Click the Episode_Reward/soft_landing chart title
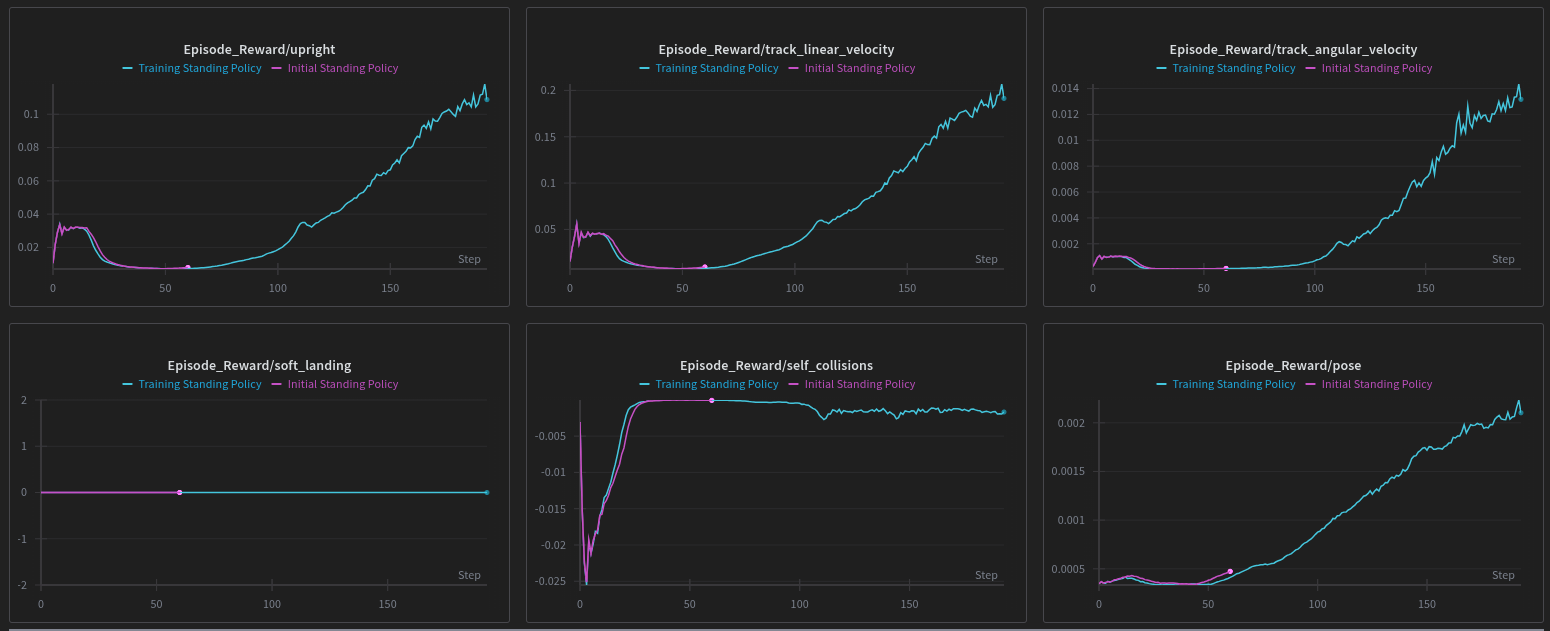The height and width of the screenshot is (631, 1550). point(259,365)
